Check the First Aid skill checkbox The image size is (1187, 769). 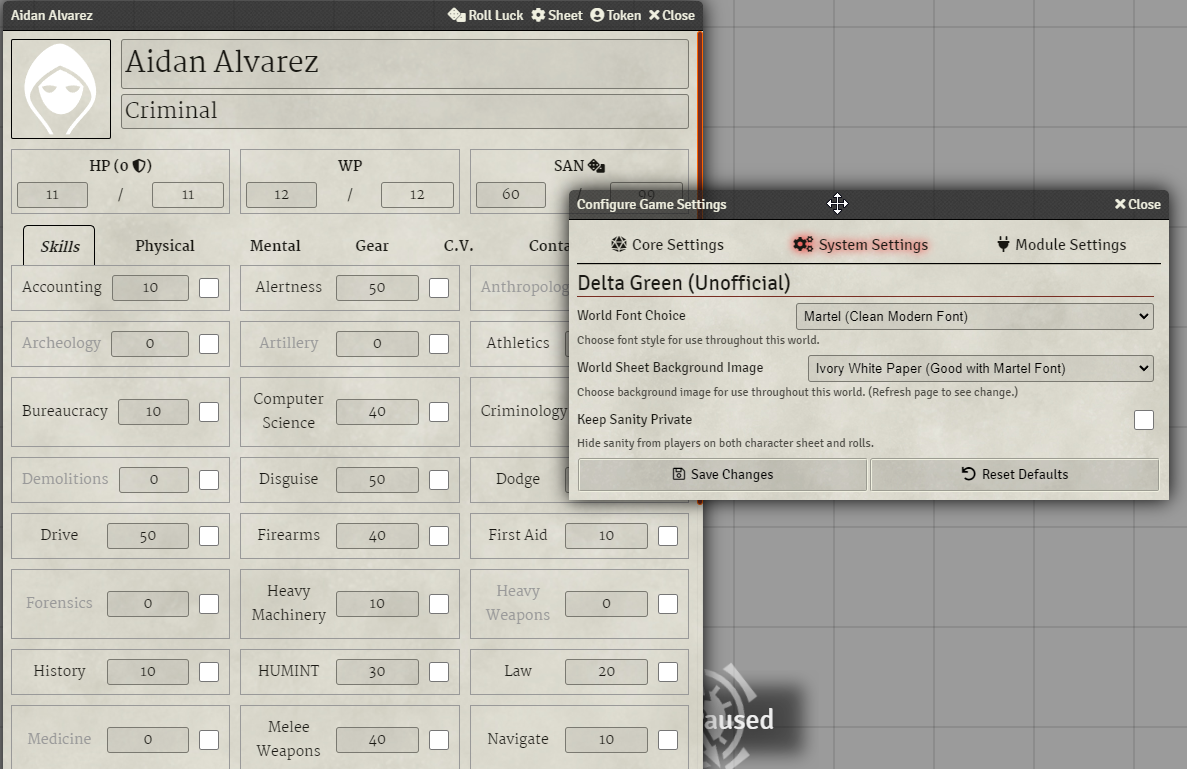[668, 536]
